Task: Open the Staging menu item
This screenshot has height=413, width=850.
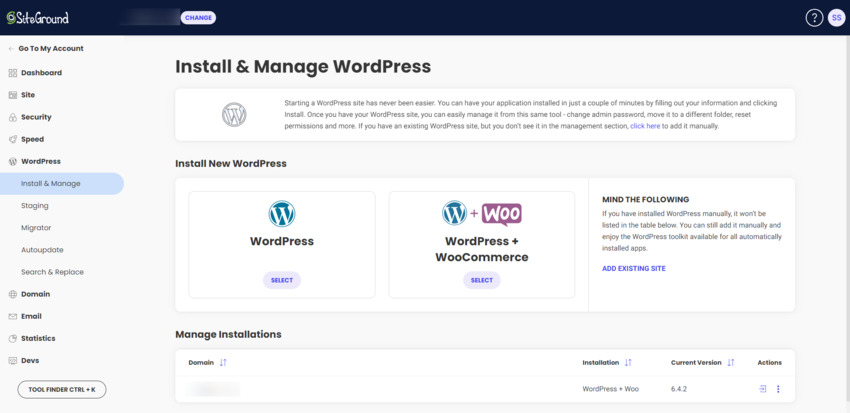Action: tap(35, 205)
